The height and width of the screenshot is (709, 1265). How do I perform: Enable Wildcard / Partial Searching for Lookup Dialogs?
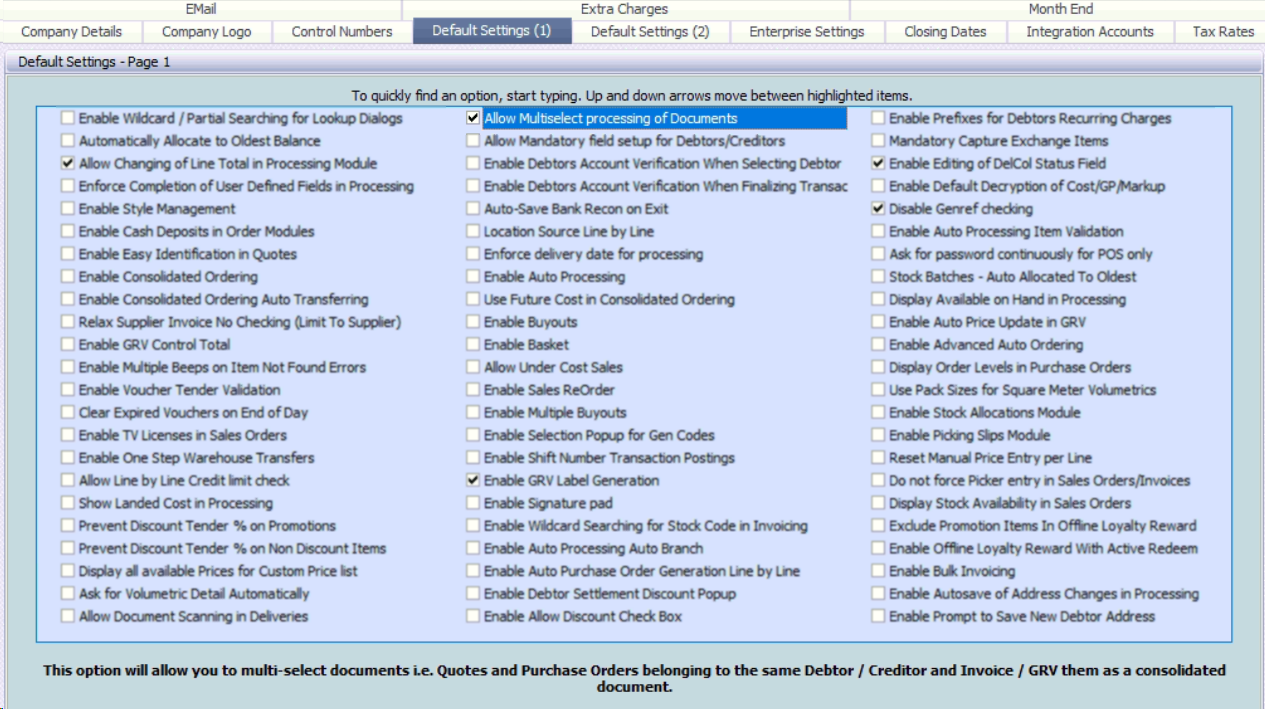68,118
